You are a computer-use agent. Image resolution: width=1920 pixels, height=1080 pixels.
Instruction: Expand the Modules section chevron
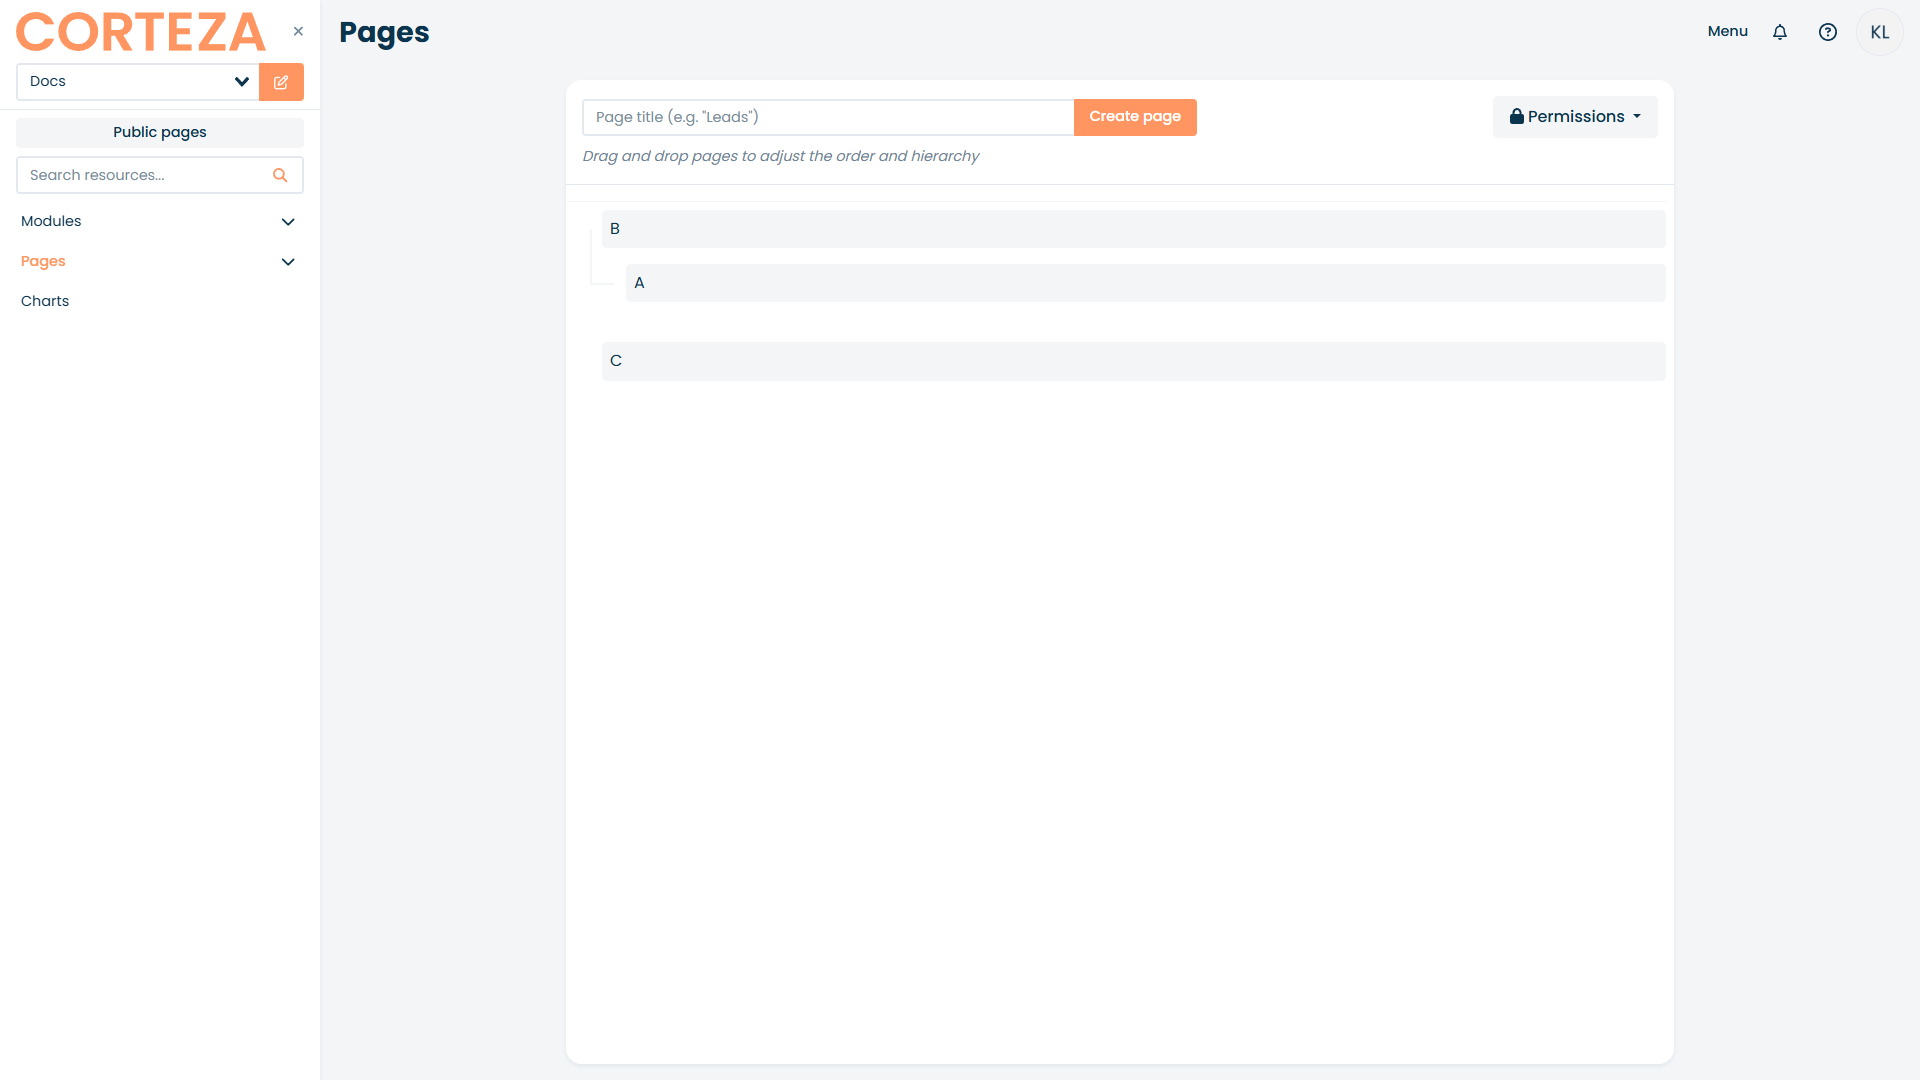(288, 222)
